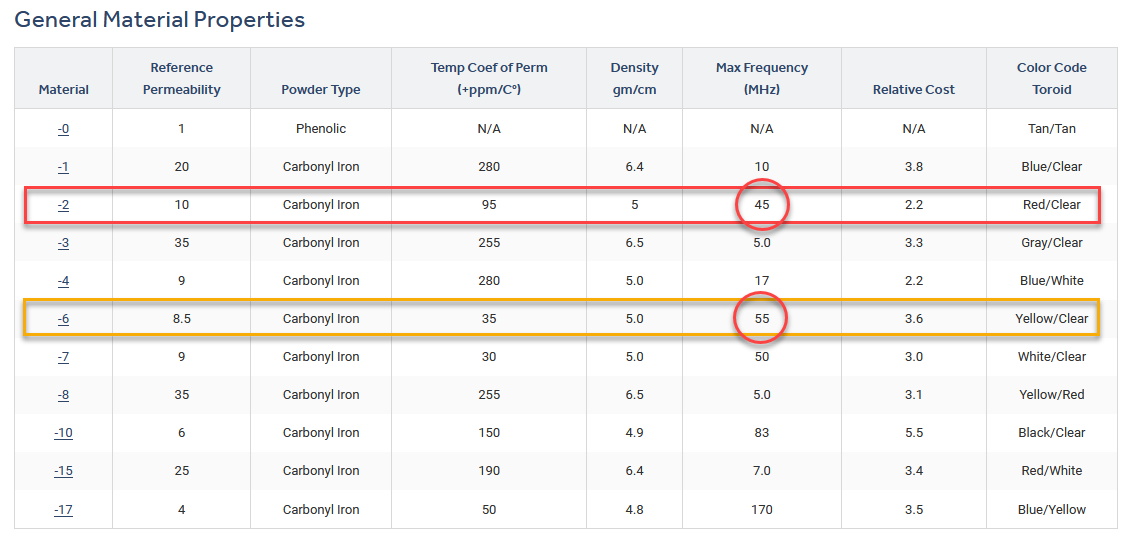Click the Color Code Toroid column header
The height and width of the screenshot is (545, 1134).
[x=1051, y=79]
